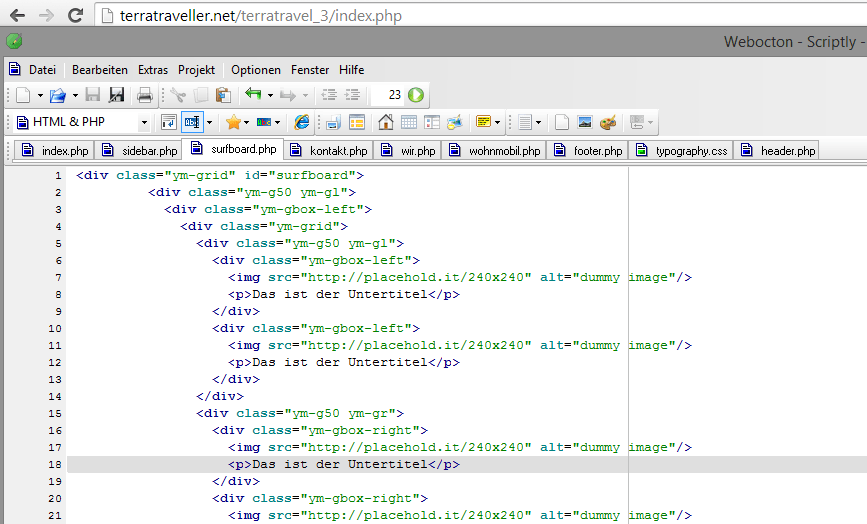Click the green Undo arrow

253,94
